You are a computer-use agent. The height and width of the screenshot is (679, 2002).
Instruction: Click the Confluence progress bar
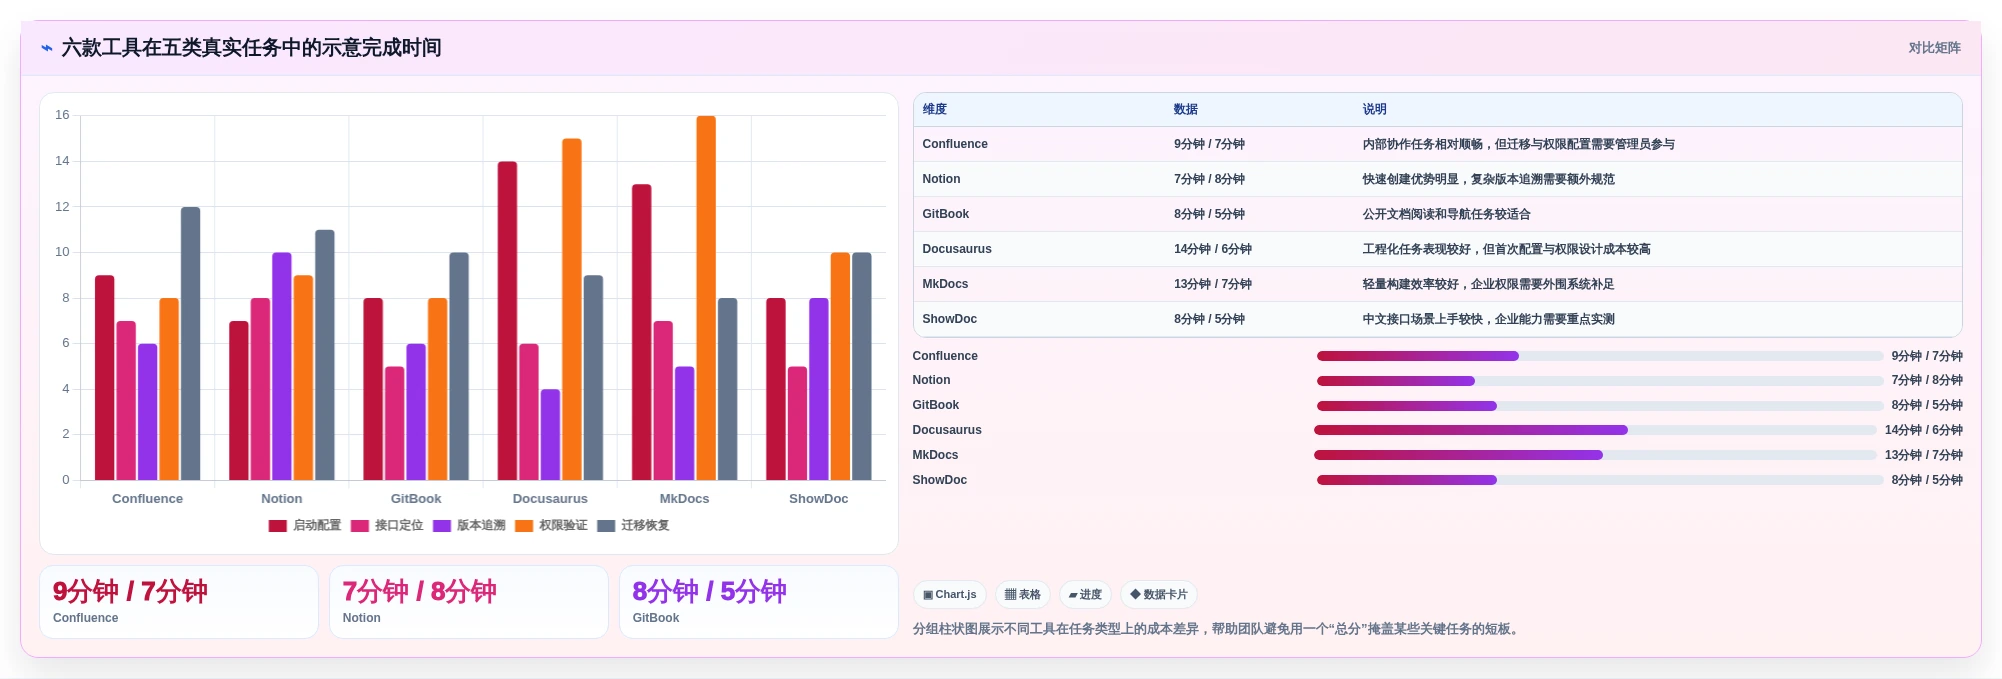[x=1600, y=356]
